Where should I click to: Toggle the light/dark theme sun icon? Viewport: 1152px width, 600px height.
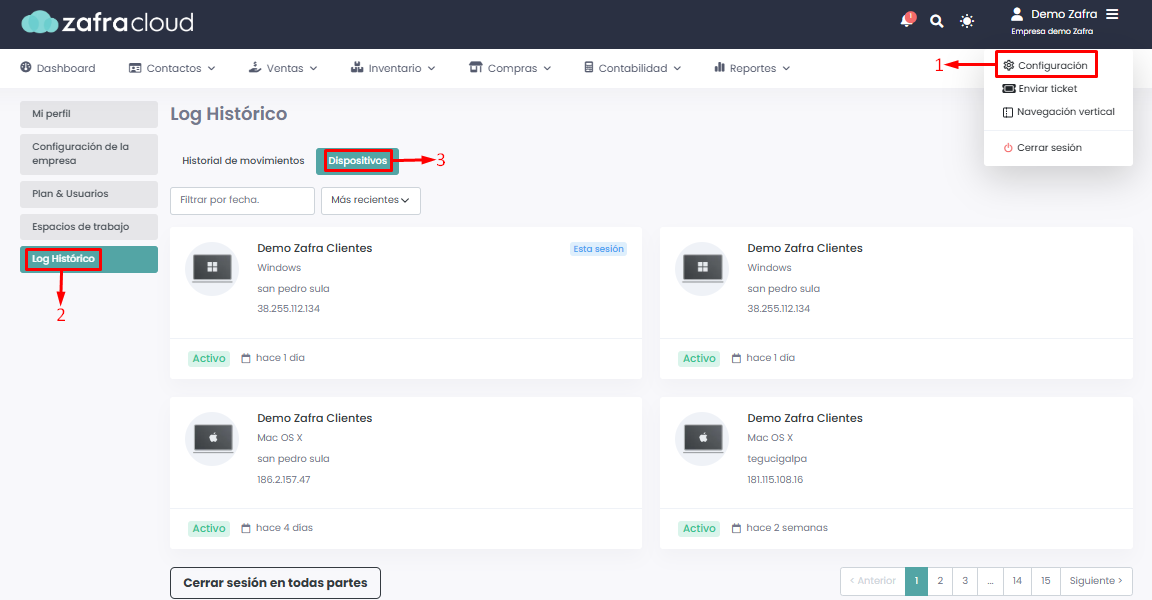coord(967,21)
